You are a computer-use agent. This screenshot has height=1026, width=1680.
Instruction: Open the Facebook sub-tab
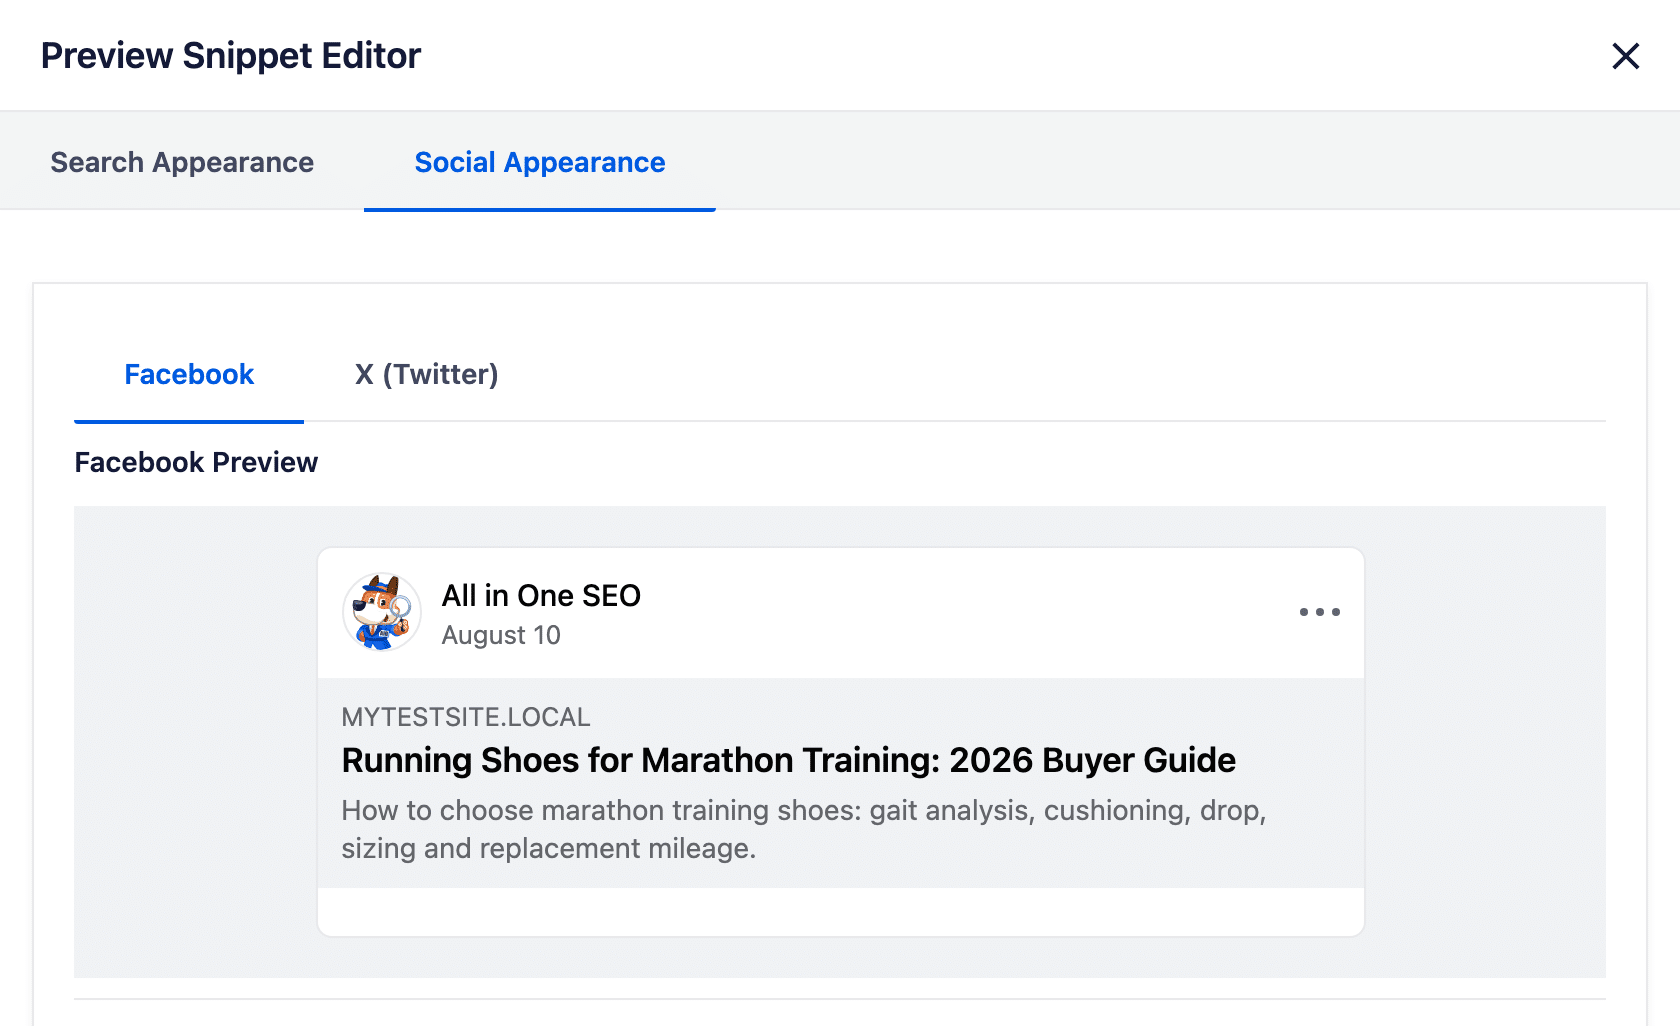[189, 374]
